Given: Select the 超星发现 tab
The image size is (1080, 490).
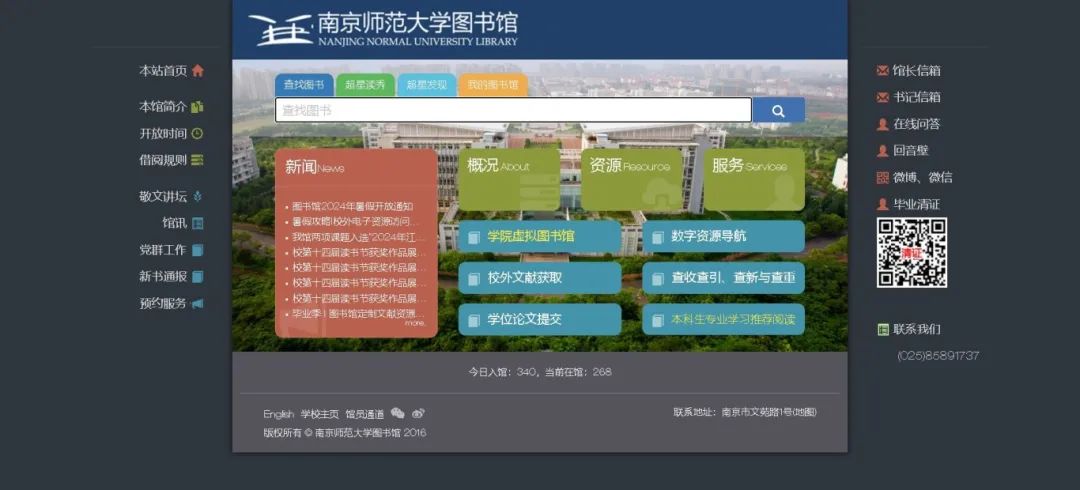Looking at the screenshot, I should pyautogui.click(x=426, y=85).
